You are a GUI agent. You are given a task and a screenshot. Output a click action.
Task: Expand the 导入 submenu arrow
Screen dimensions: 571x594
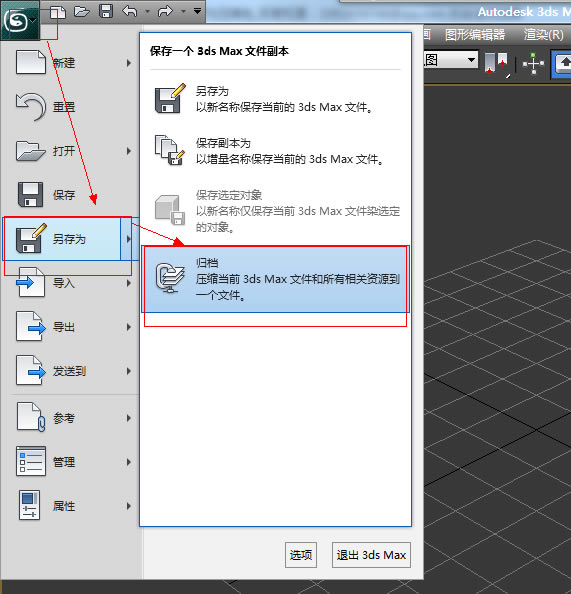[129, 283]
